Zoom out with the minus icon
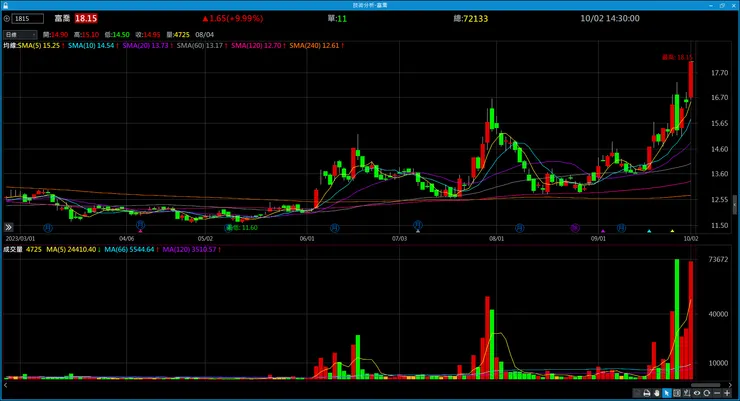Screen dimensions: 740x401 click(717, 393)
